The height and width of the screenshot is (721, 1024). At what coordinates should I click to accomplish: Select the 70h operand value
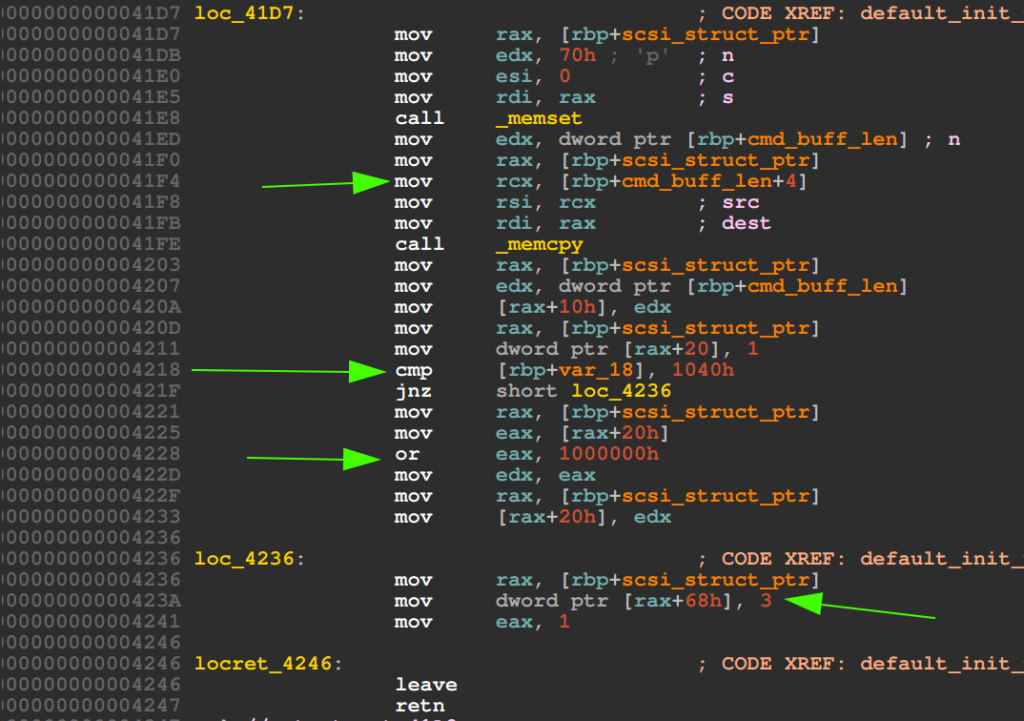tap(577, 56)
